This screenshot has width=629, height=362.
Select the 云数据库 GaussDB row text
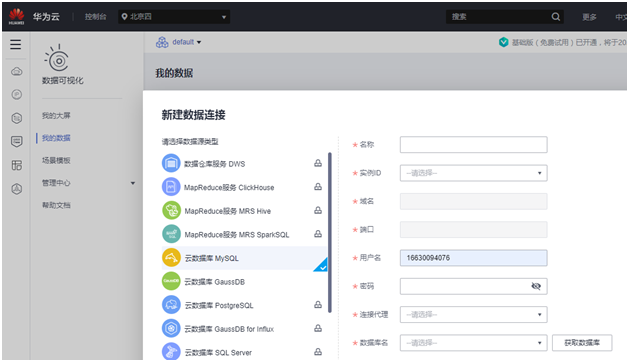(x=215, y=282)
